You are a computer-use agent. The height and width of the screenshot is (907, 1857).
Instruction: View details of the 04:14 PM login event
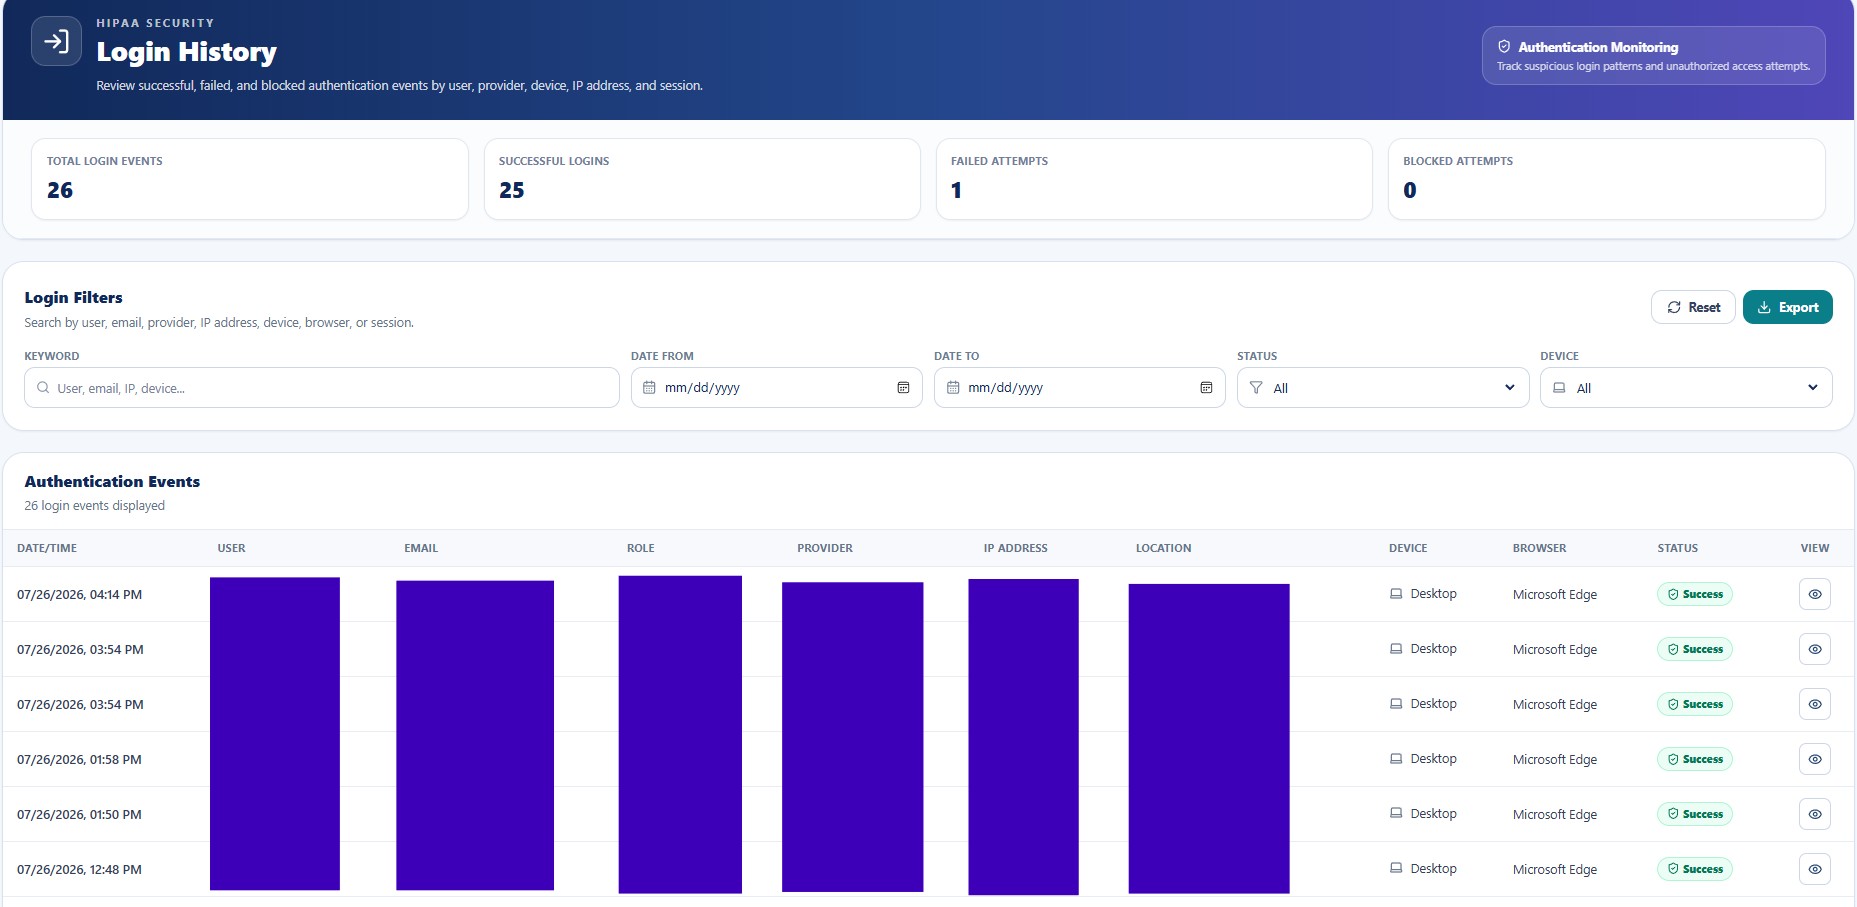coord(1815,594)
